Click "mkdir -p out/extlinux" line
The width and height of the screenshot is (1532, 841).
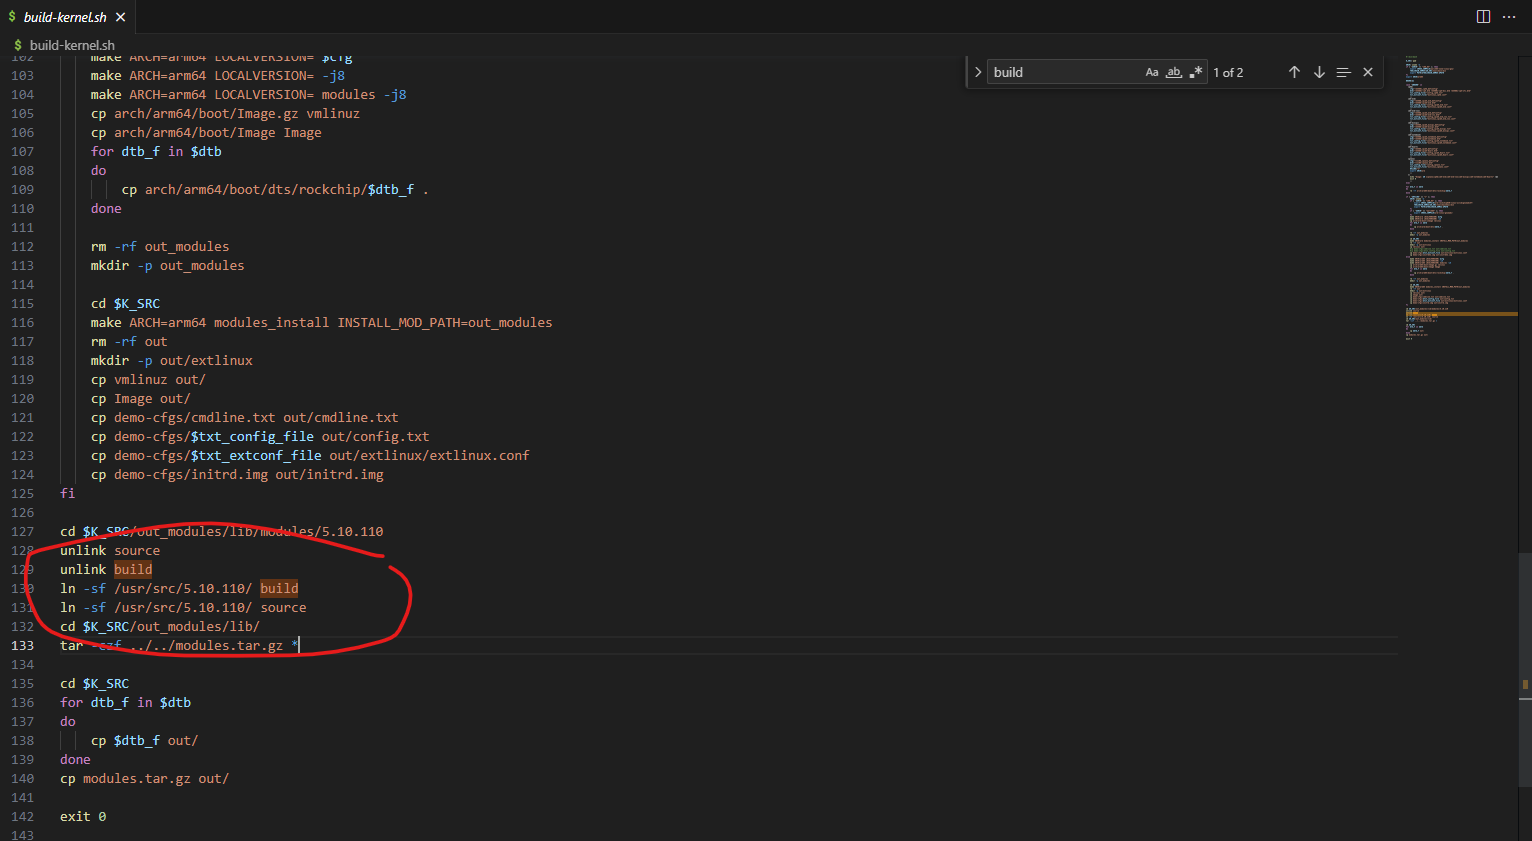172,360
